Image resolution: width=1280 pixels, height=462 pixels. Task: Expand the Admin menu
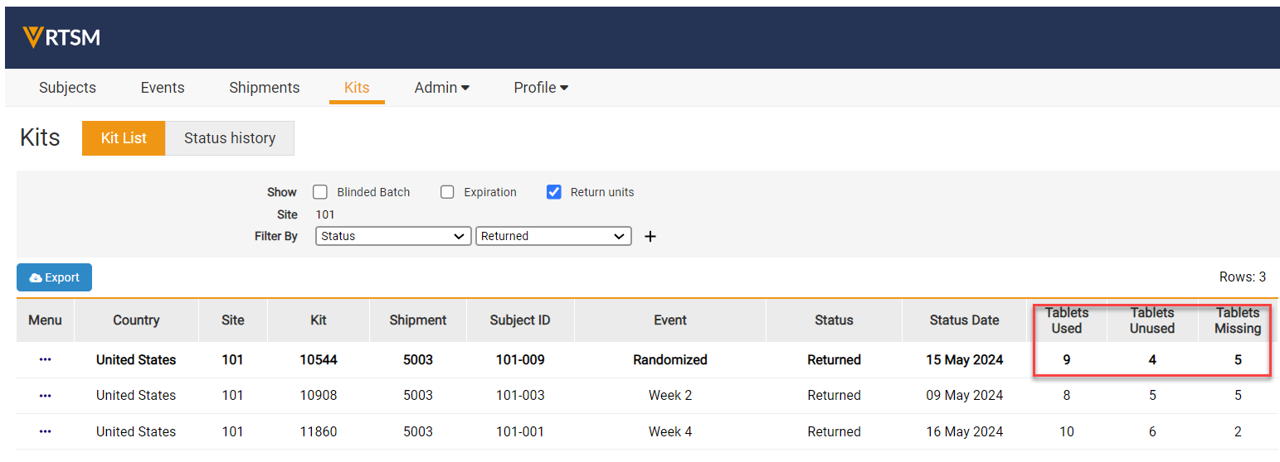(x=442, y=88)
